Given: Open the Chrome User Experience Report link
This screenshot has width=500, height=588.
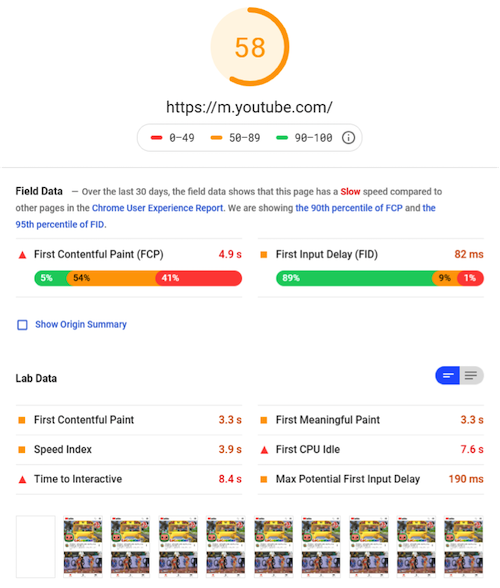Looking at the screenshot, I should (x=158, y=208).
